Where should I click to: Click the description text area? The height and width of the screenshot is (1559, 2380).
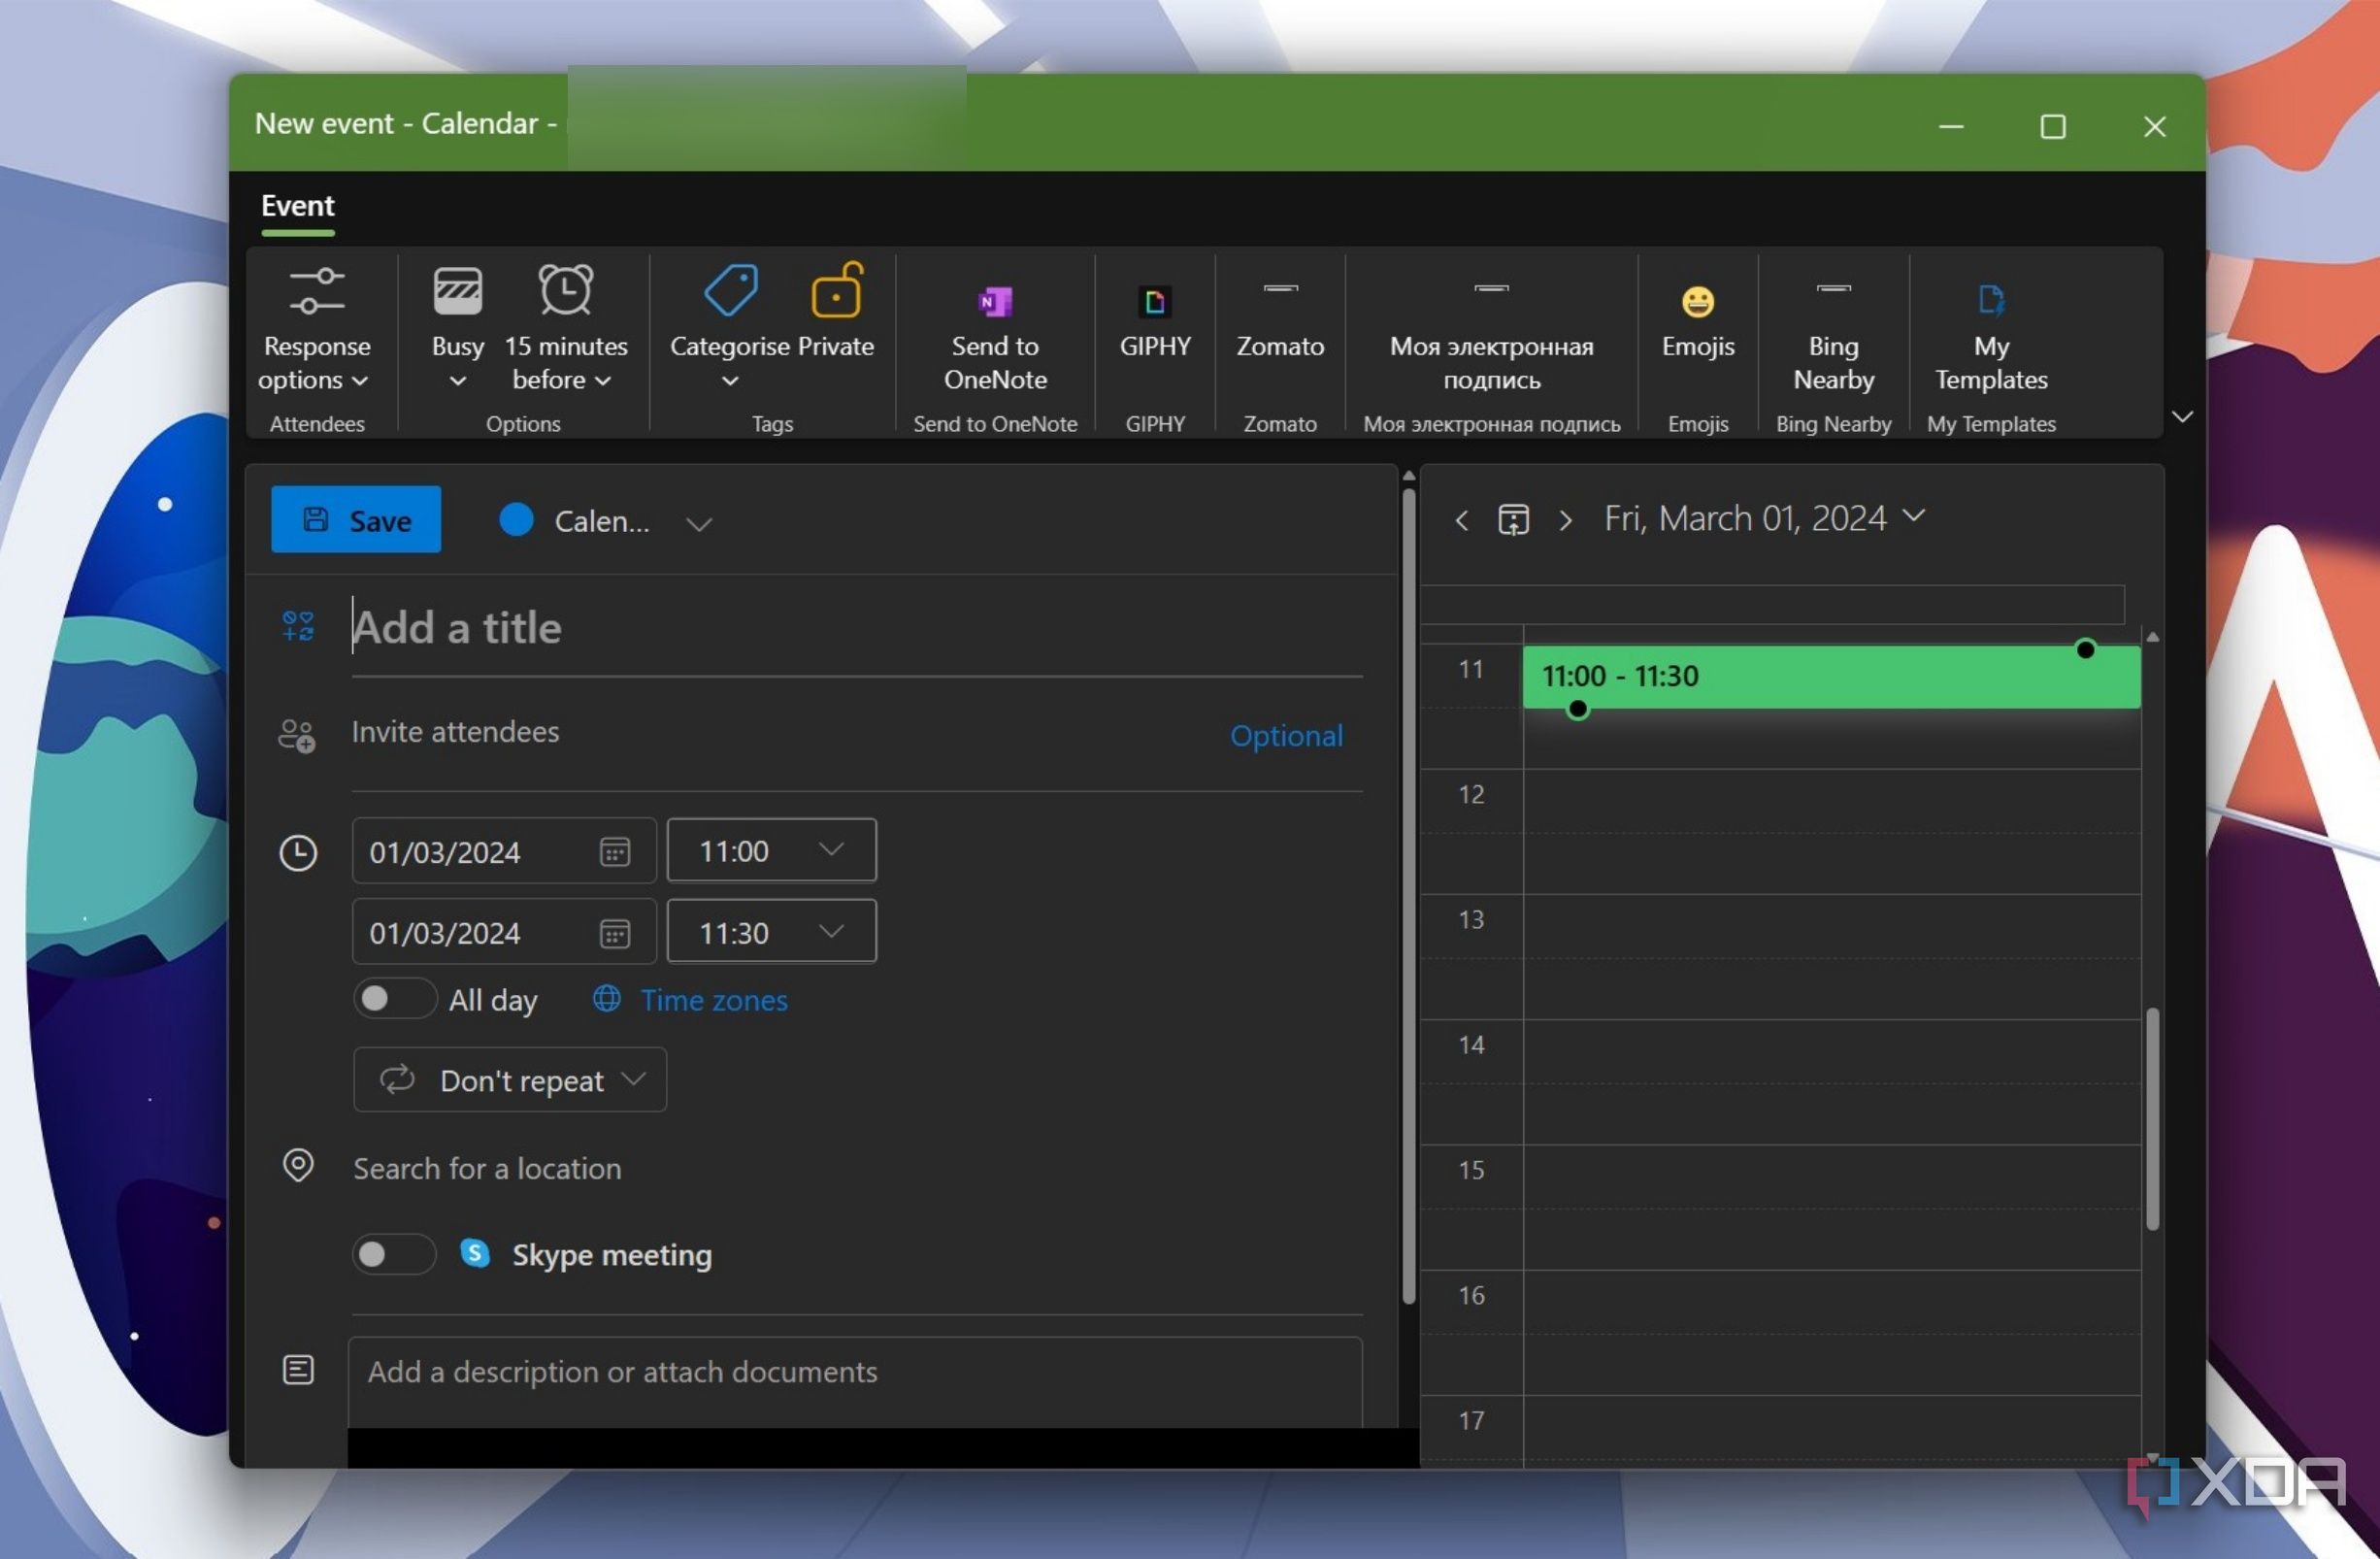[x=855, y=1382]
